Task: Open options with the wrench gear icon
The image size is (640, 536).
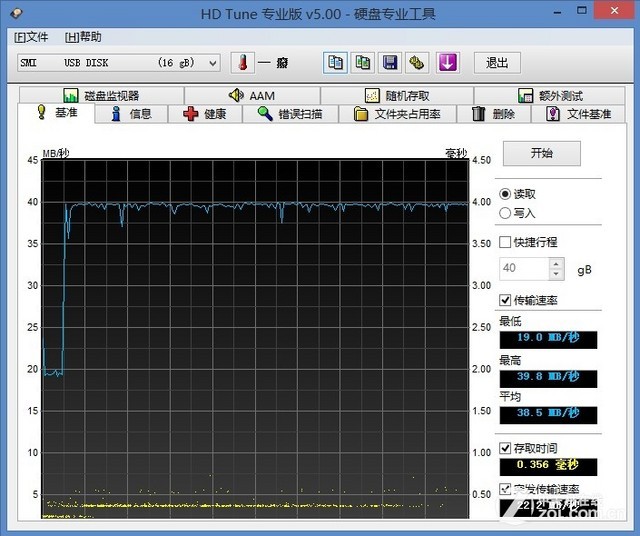Action: (x=417, y=63)
